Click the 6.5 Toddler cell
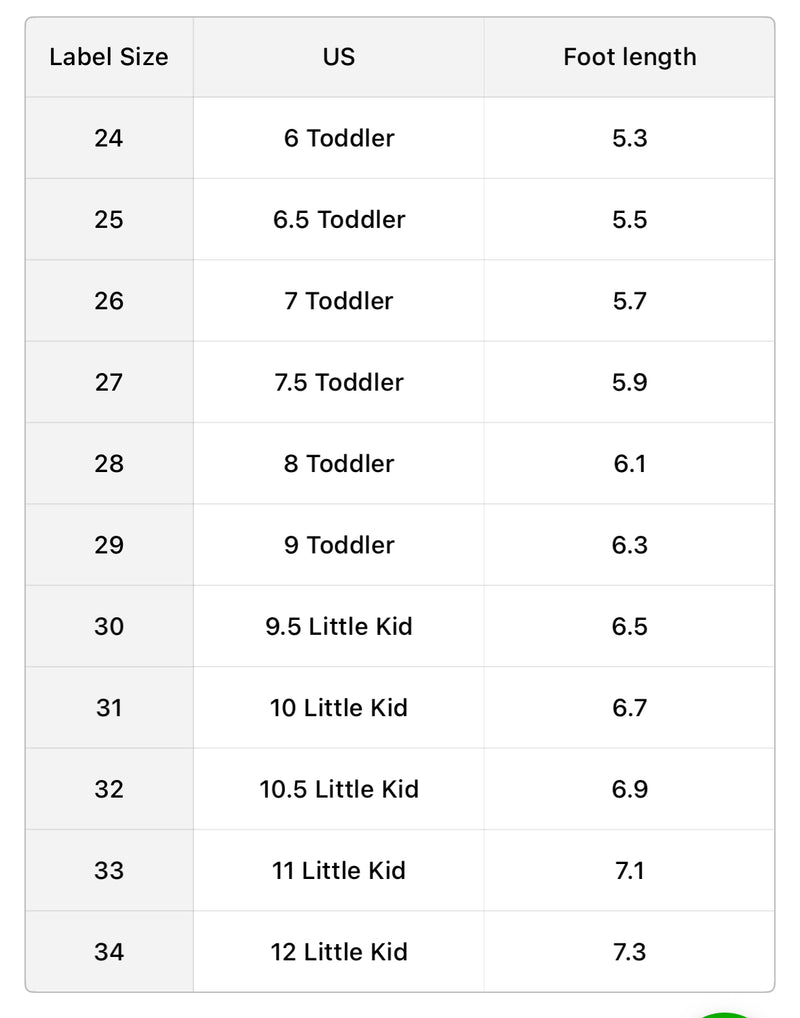 pos(339,220)
